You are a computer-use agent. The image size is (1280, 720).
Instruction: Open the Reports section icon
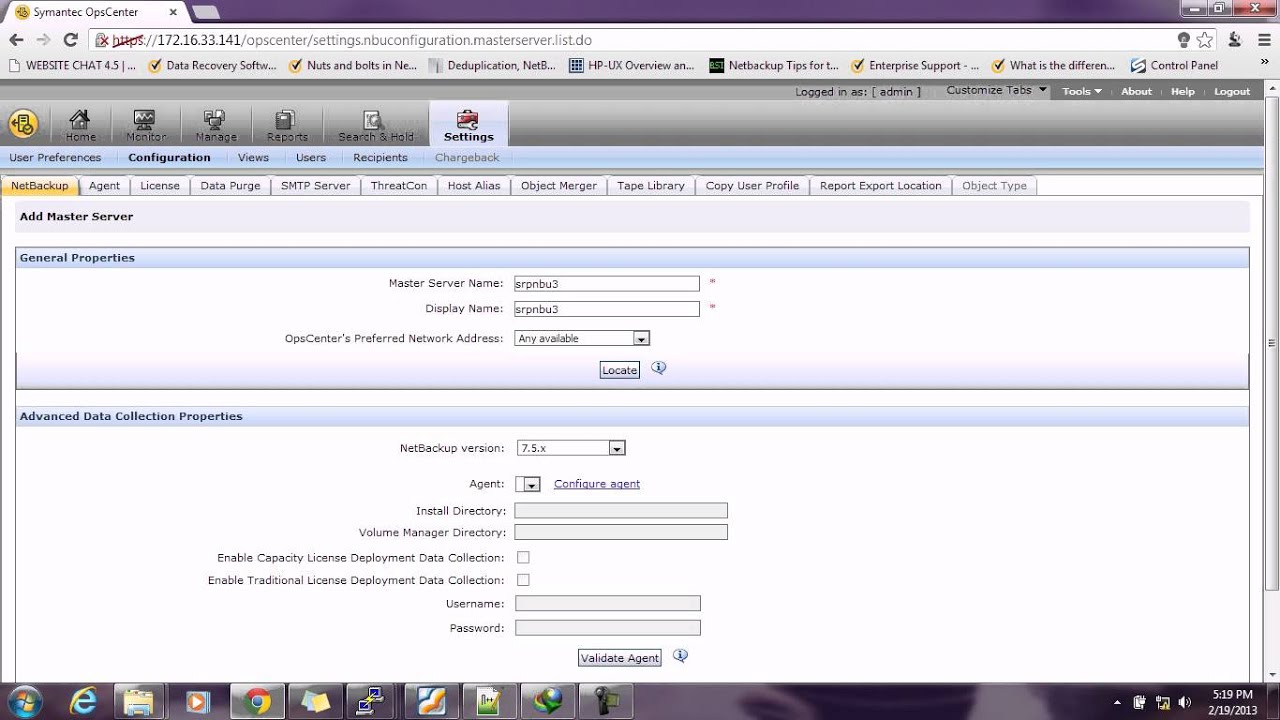click(x=287, y=125)
